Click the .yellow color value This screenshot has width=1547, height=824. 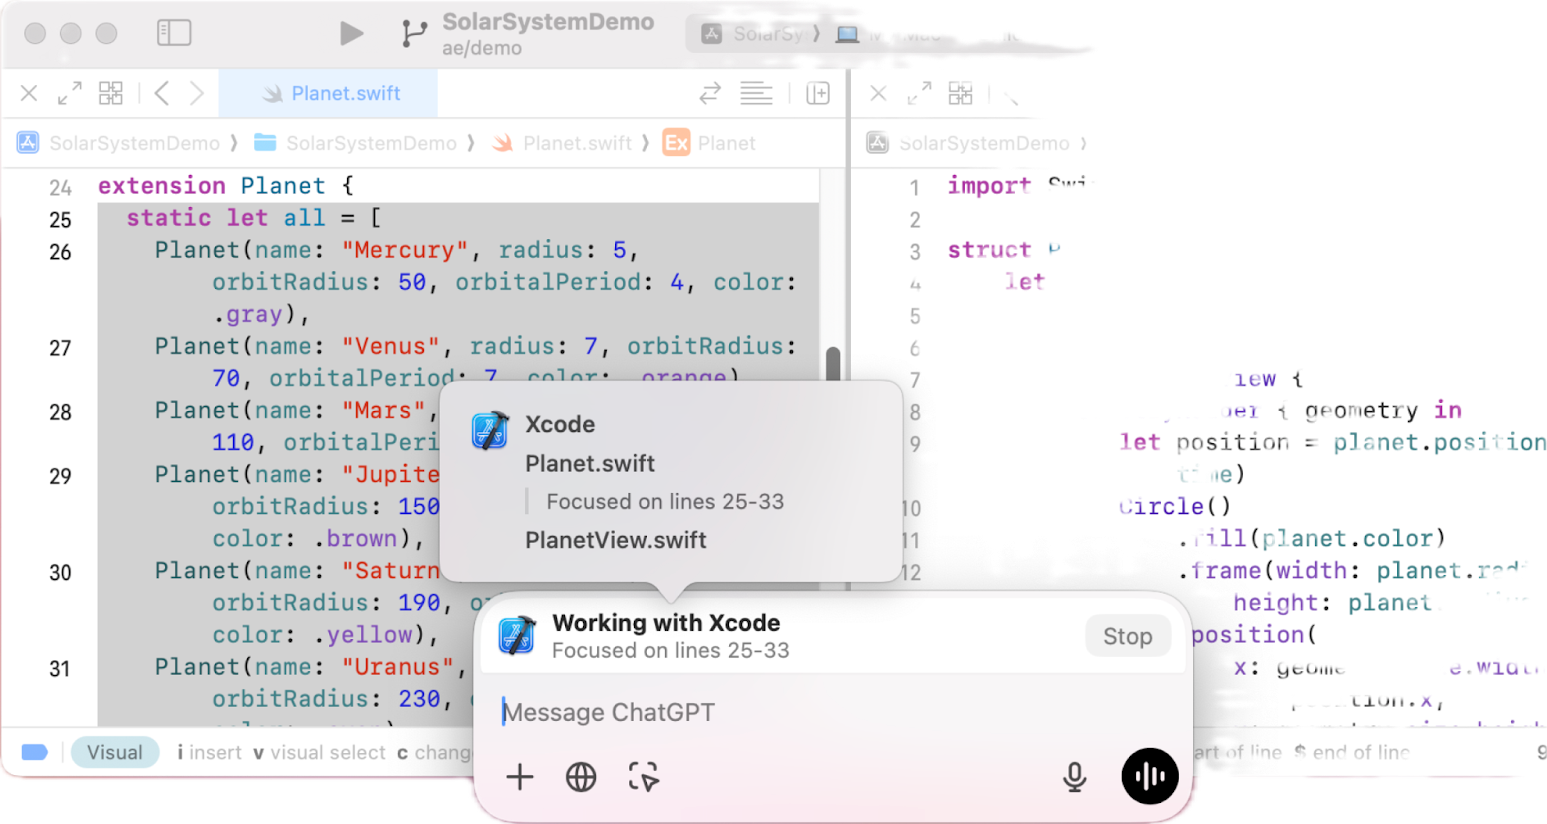coord(362,634)
